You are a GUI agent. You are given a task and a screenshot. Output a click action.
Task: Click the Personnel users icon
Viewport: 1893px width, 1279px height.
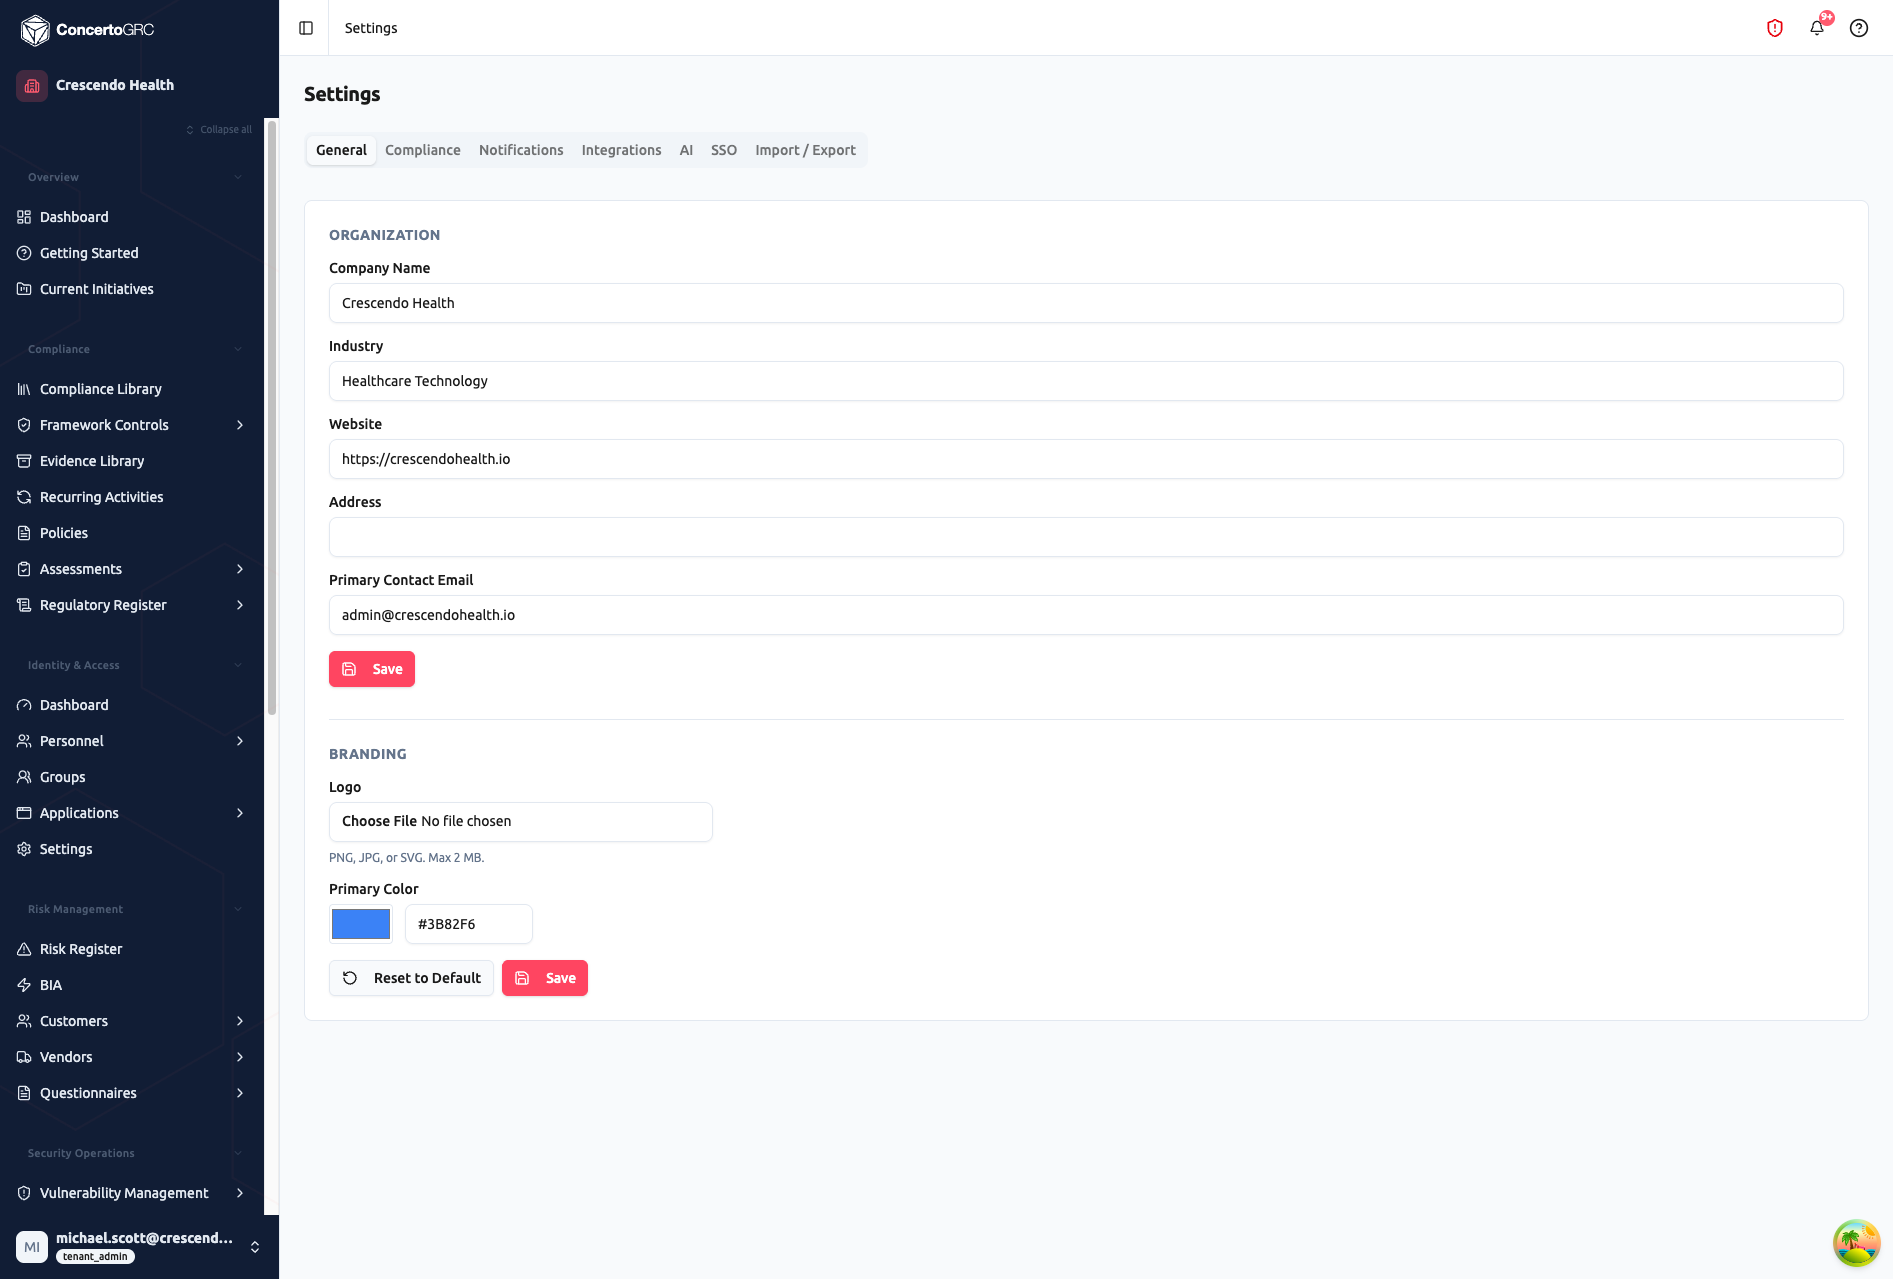coord(24,741)
